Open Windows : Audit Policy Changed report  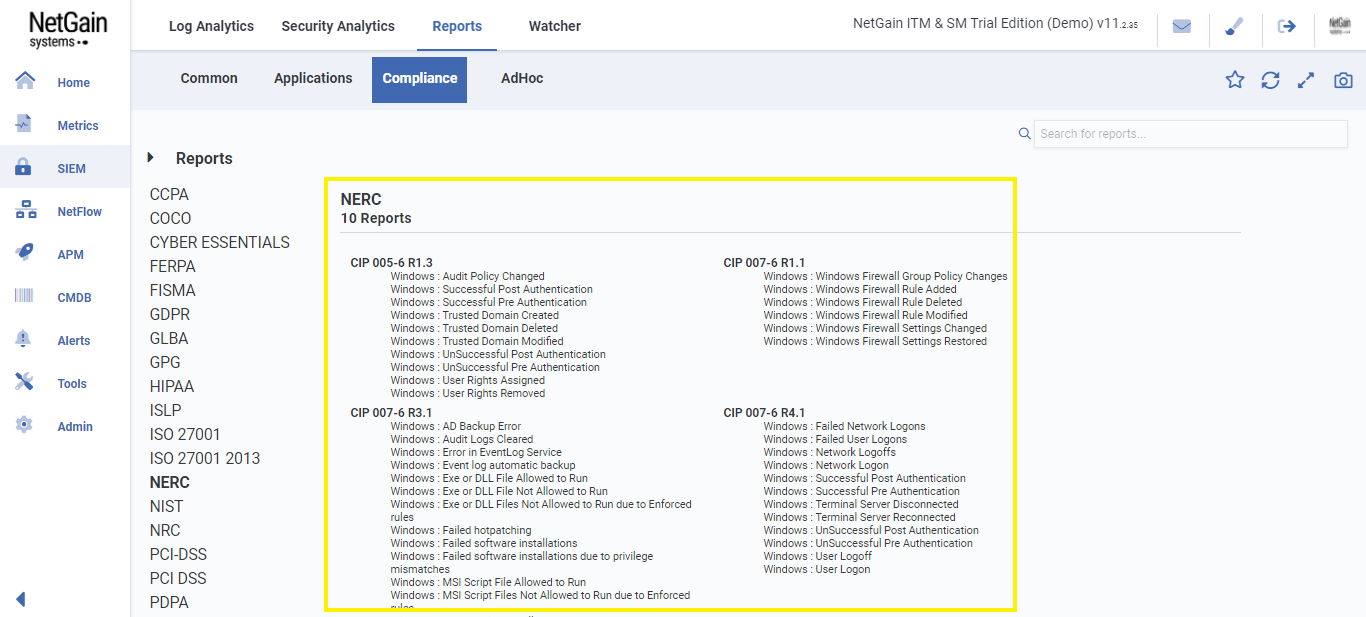[x=467, y=276]
